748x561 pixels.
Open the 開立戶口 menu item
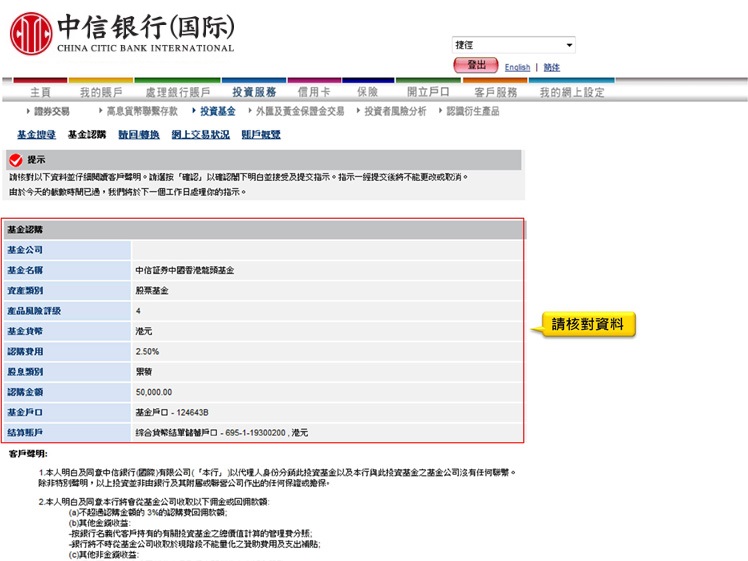(428, 92)
